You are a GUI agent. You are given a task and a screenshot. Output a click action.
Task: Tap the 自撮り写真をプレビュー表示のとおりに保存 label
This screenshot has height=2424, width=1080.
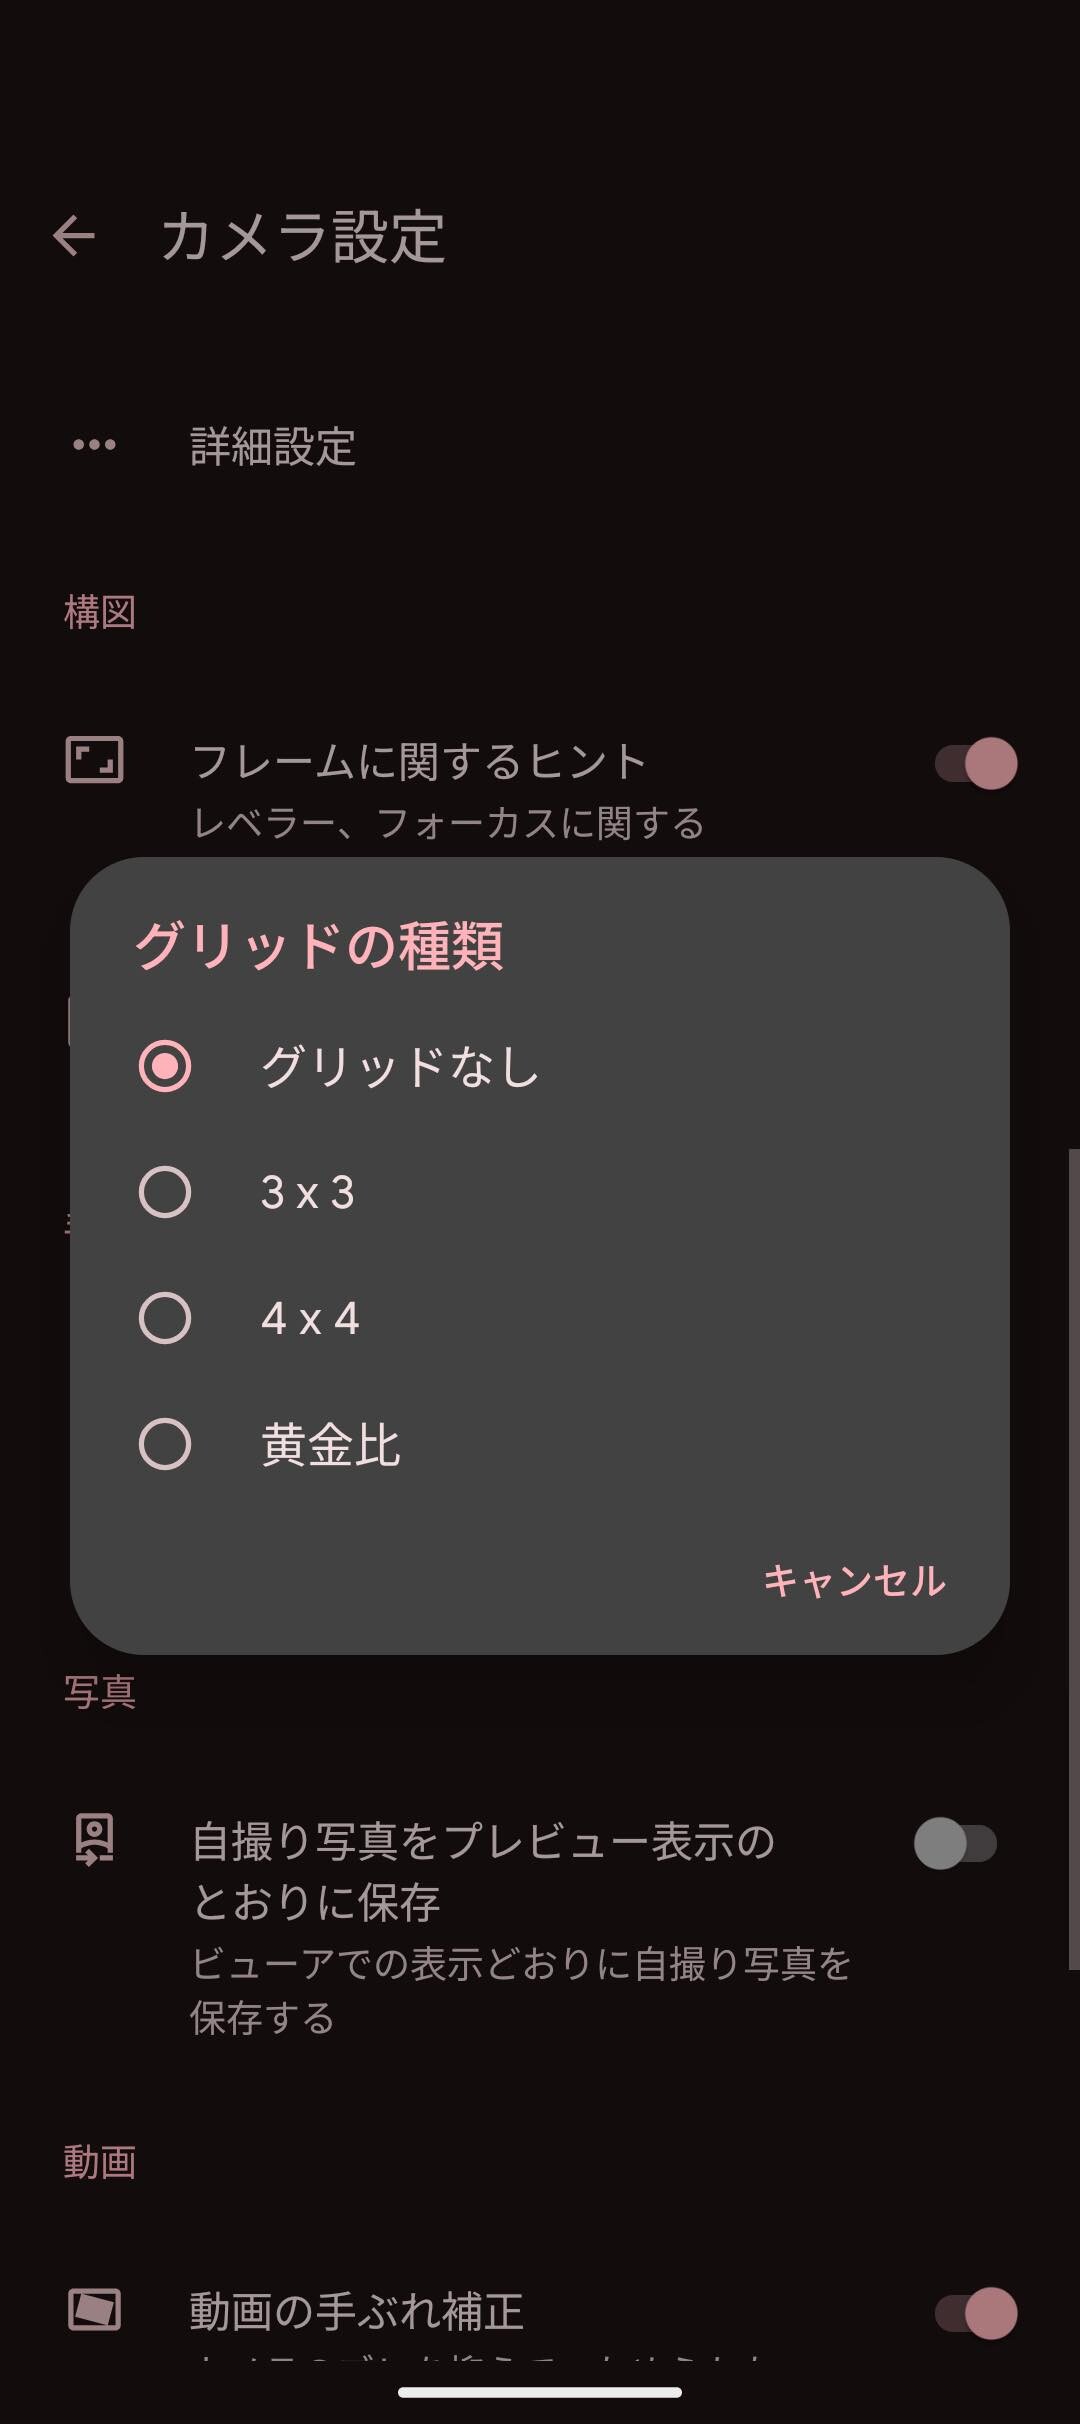[484, 1871]
